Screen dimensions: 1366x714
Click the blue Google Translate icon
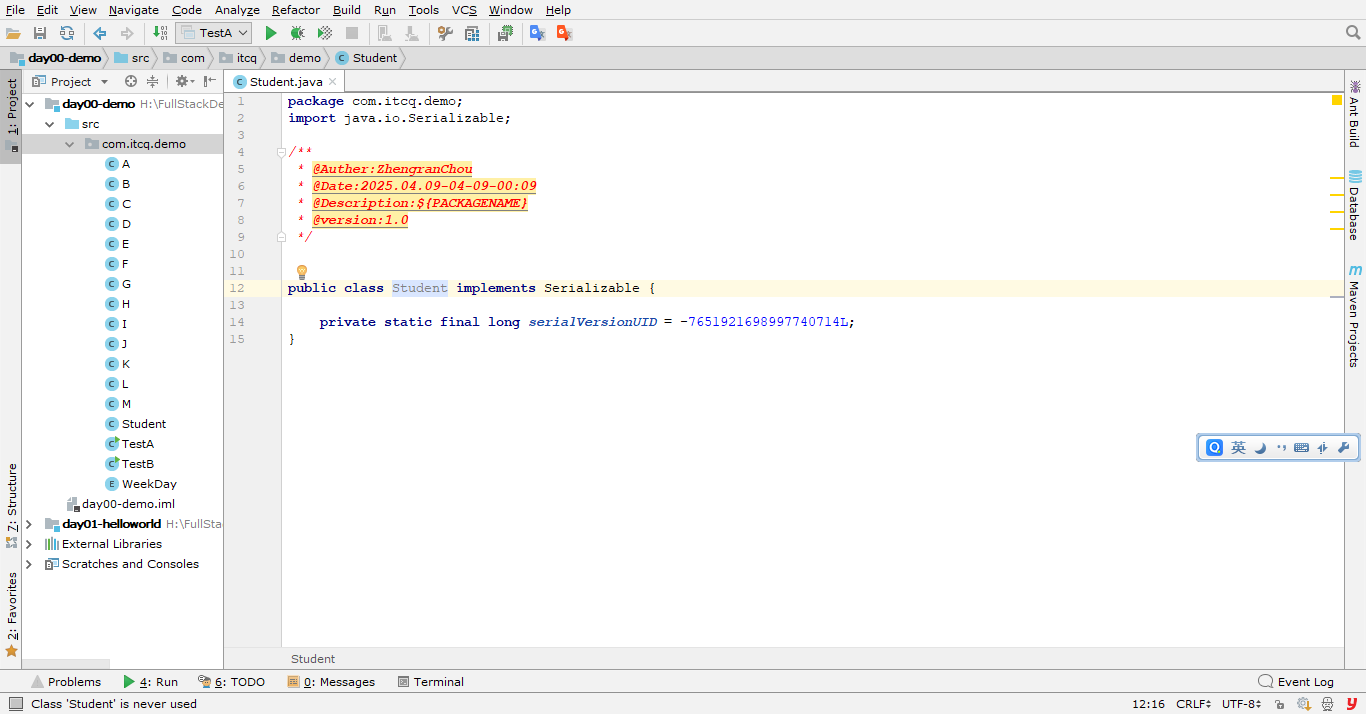pyautogui.click(x=537, y=33)
